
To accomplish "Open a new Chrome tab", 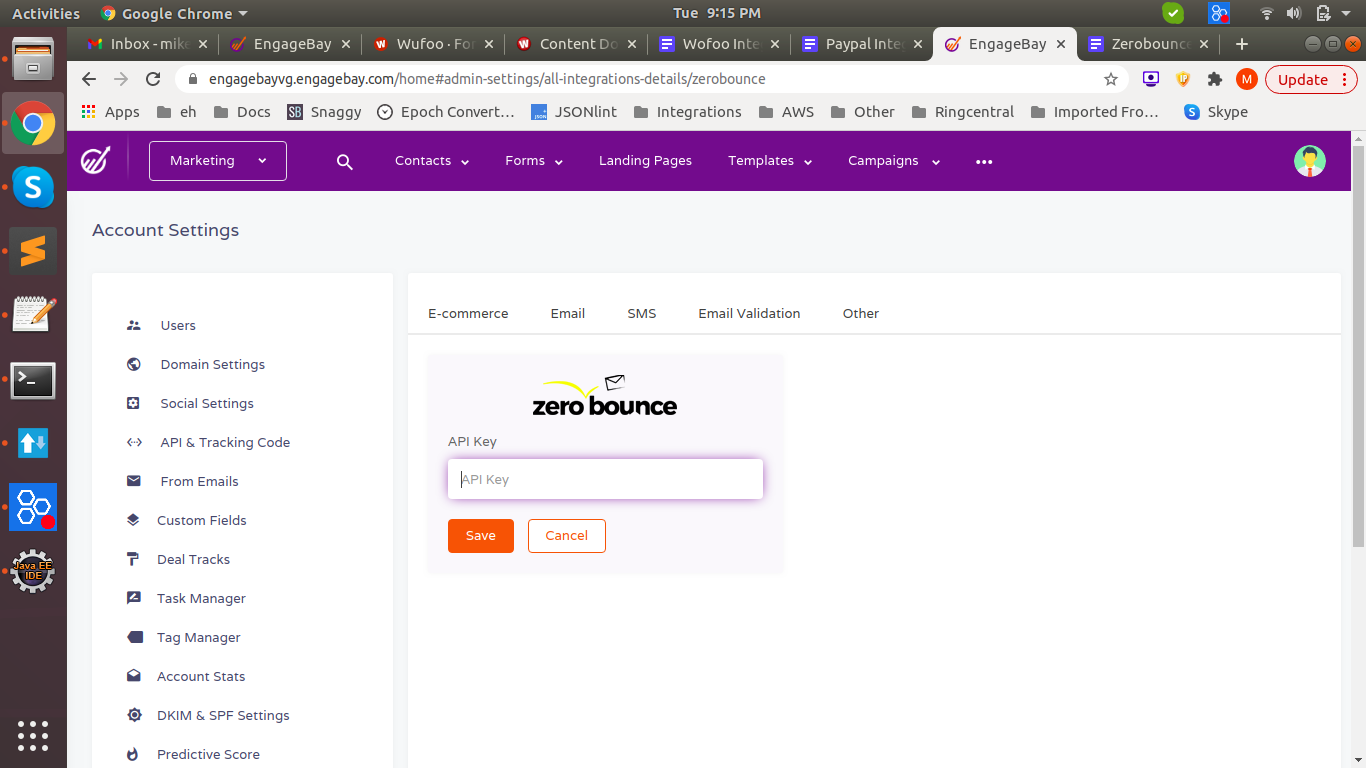I will click(1242, 44).
